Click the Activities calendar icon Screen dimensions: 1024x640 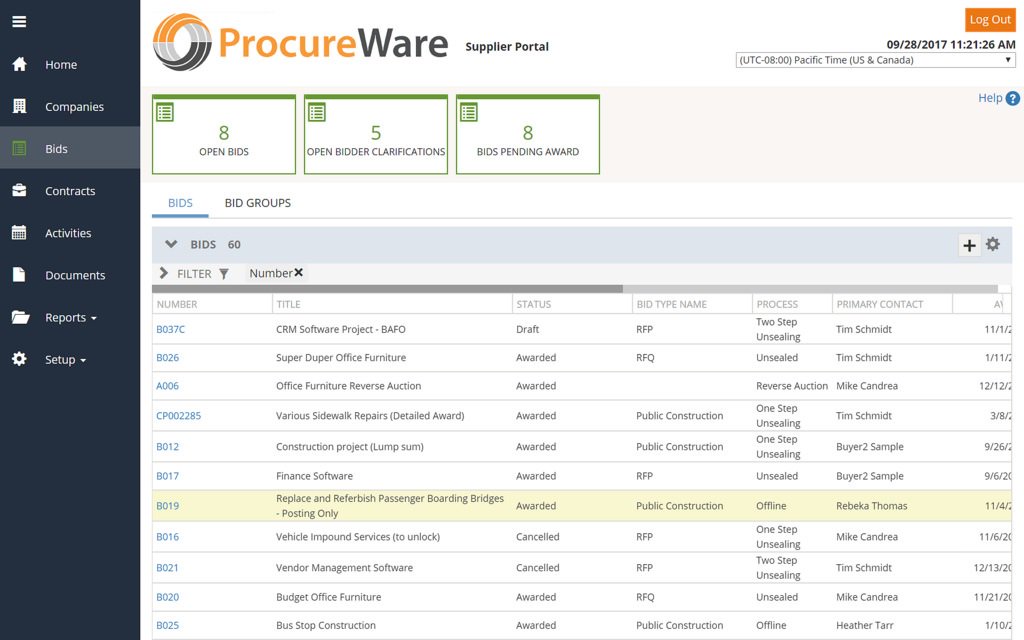coord(20,232)
